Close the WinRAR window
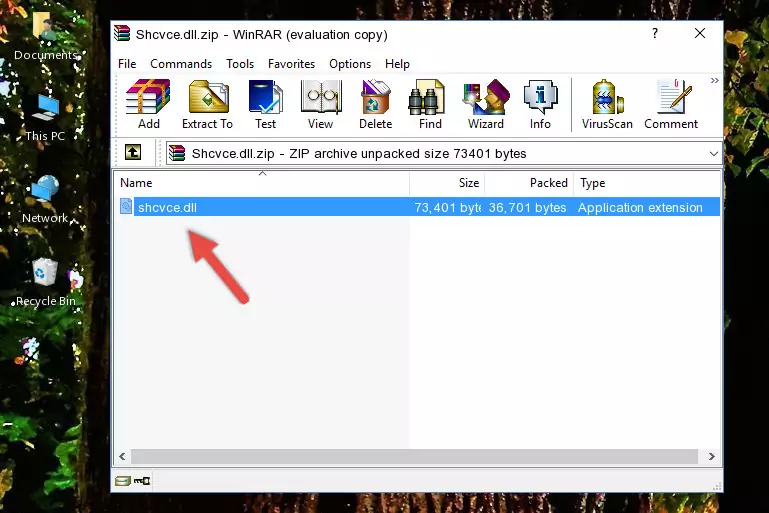Viewport: 769px width, 513px height. tap(700, 33)
